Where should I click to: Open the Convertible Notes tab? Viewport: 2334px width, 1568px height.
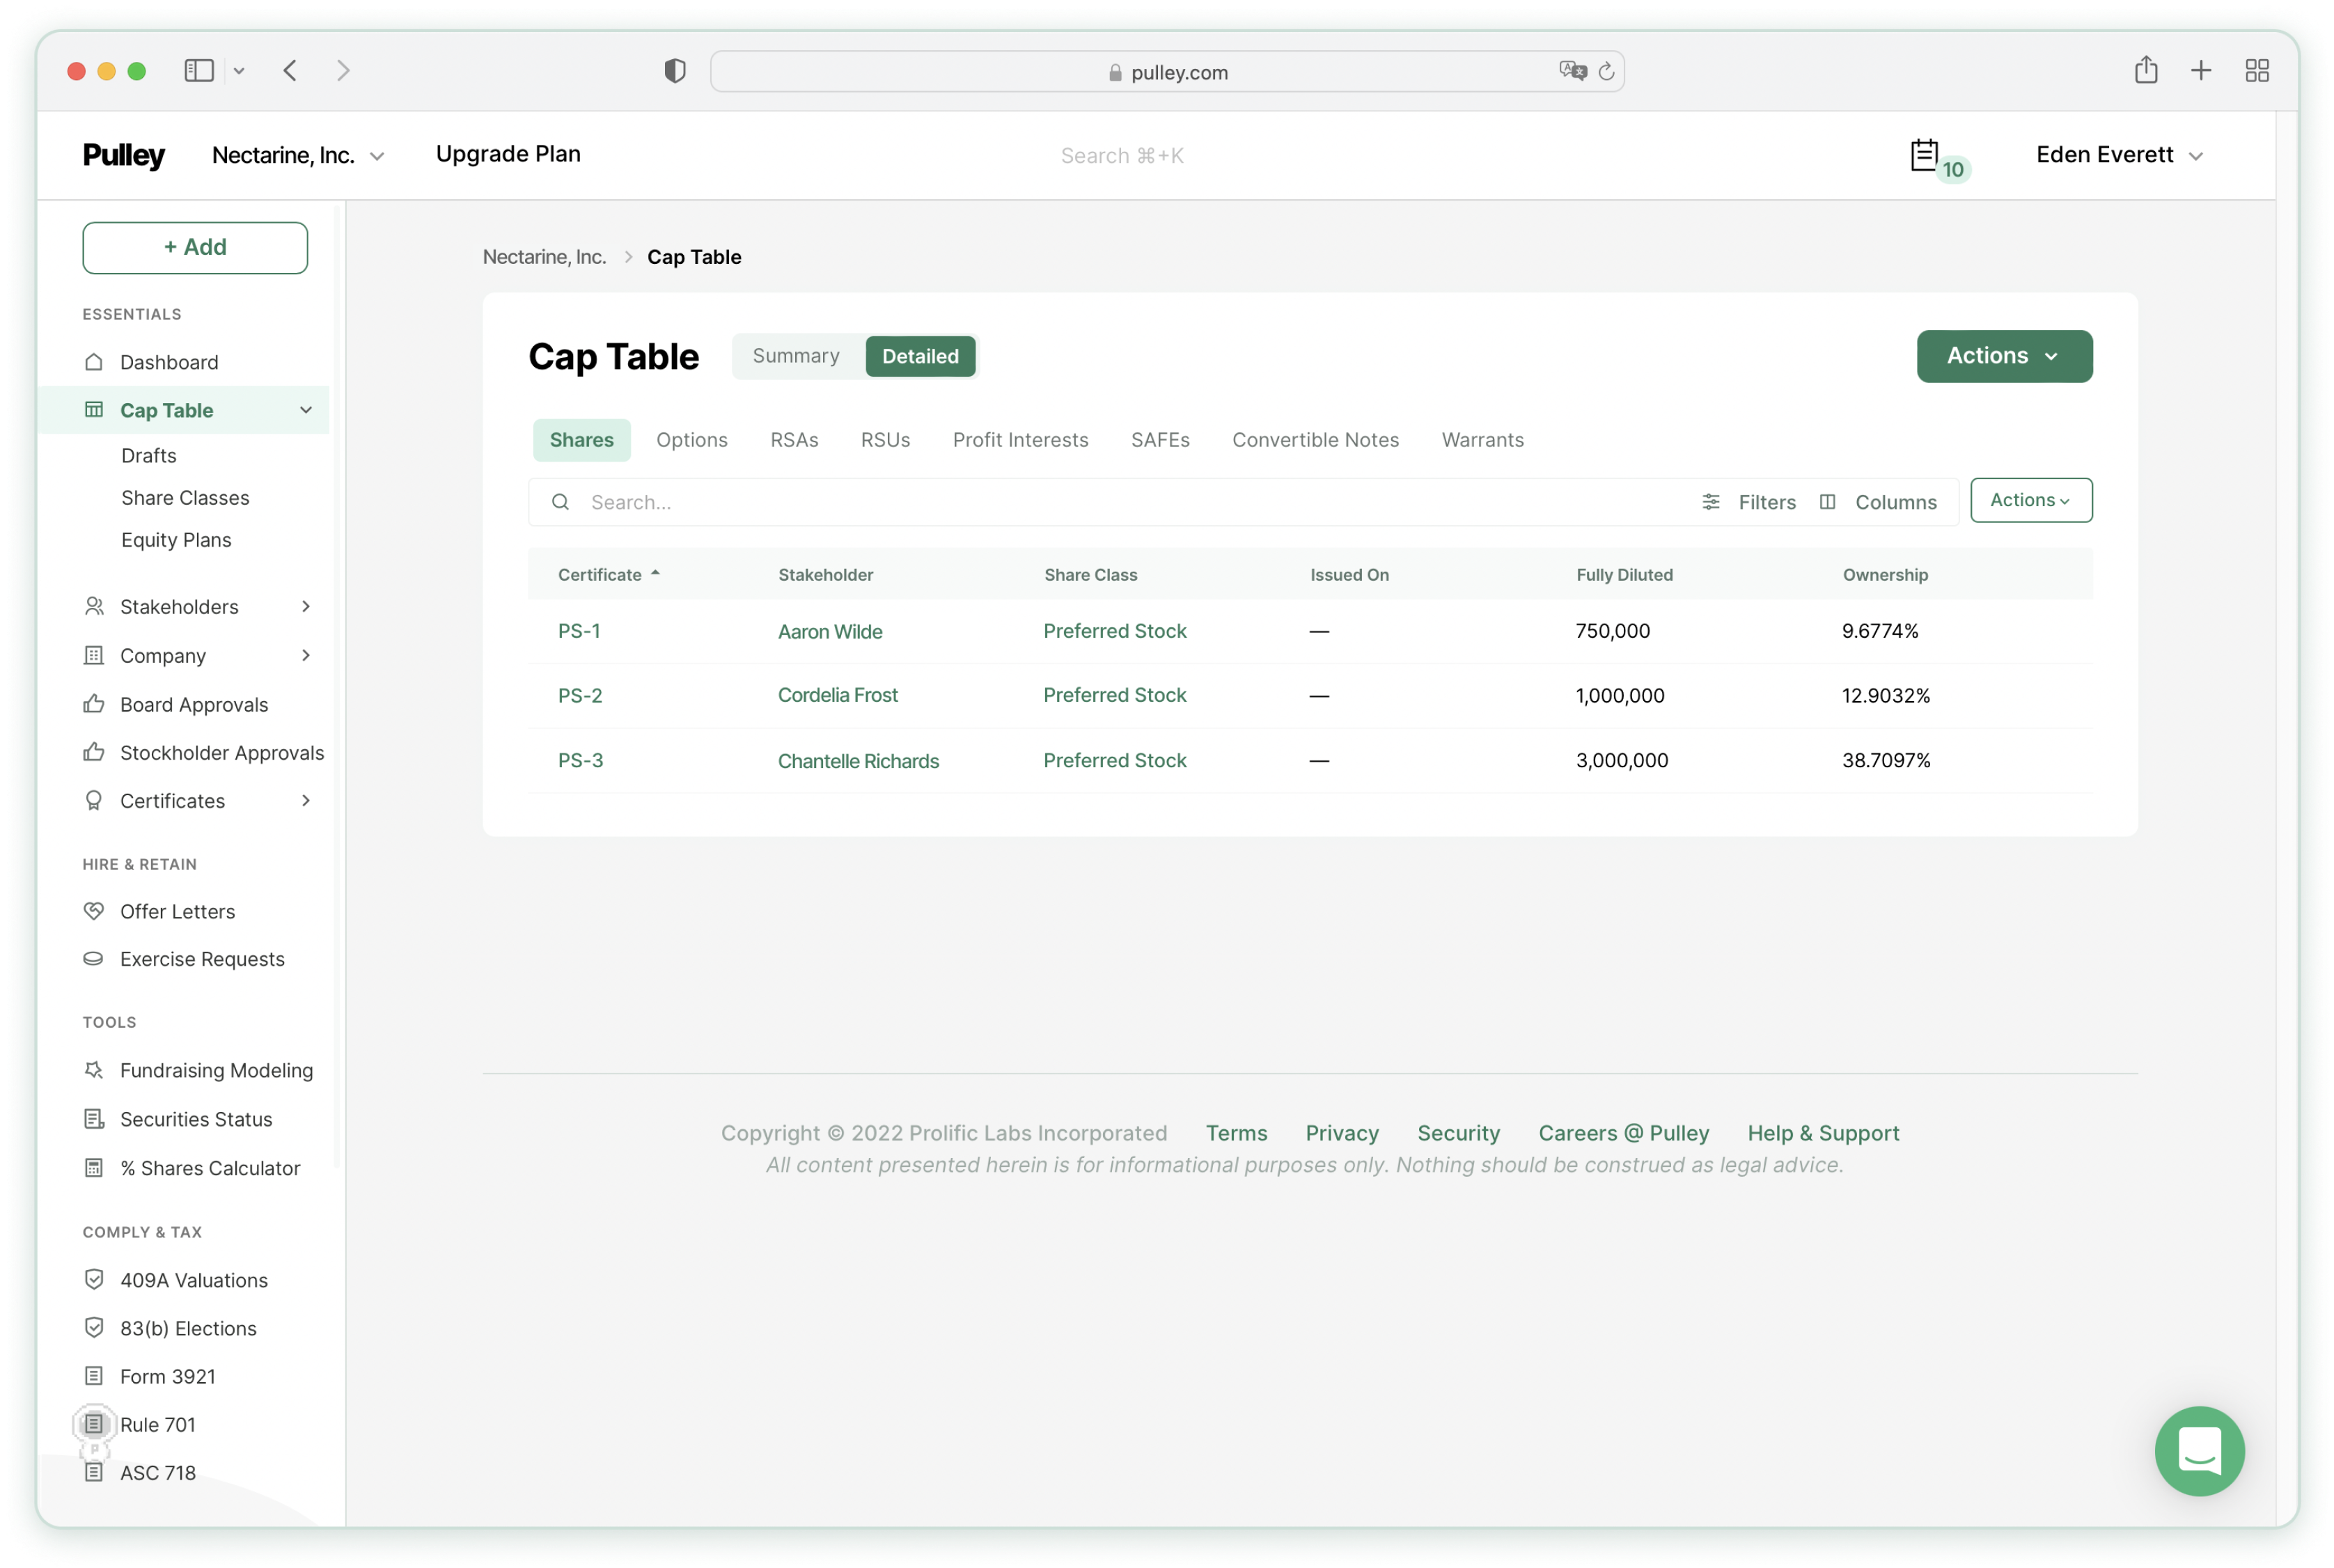[1315, 440]
